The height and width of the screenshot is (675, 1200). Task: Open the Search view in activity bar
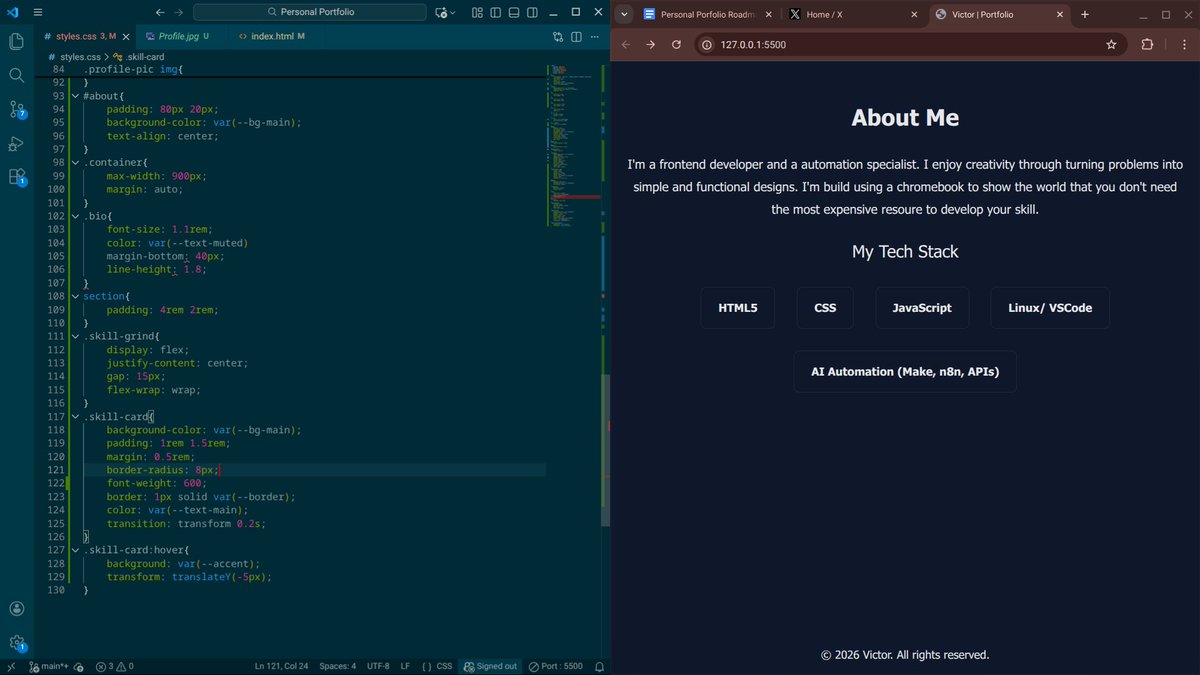click(16, 75)
